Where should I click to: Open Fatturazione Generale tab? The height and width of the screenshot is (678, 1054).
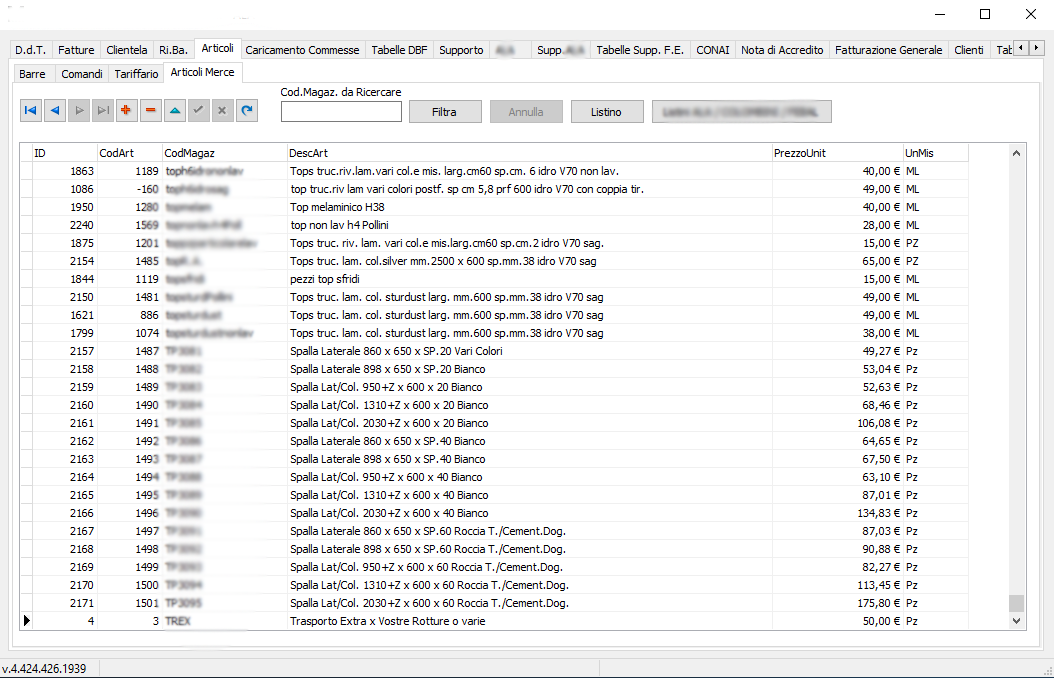click(888, 50)
